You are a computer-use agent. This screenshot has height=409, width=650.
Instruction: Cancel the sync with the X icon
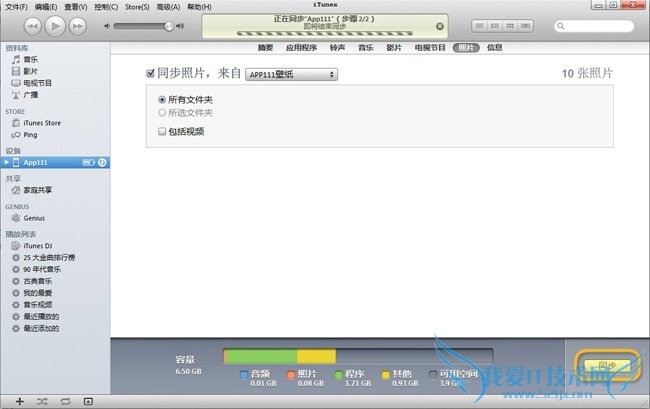pos(440,26)
